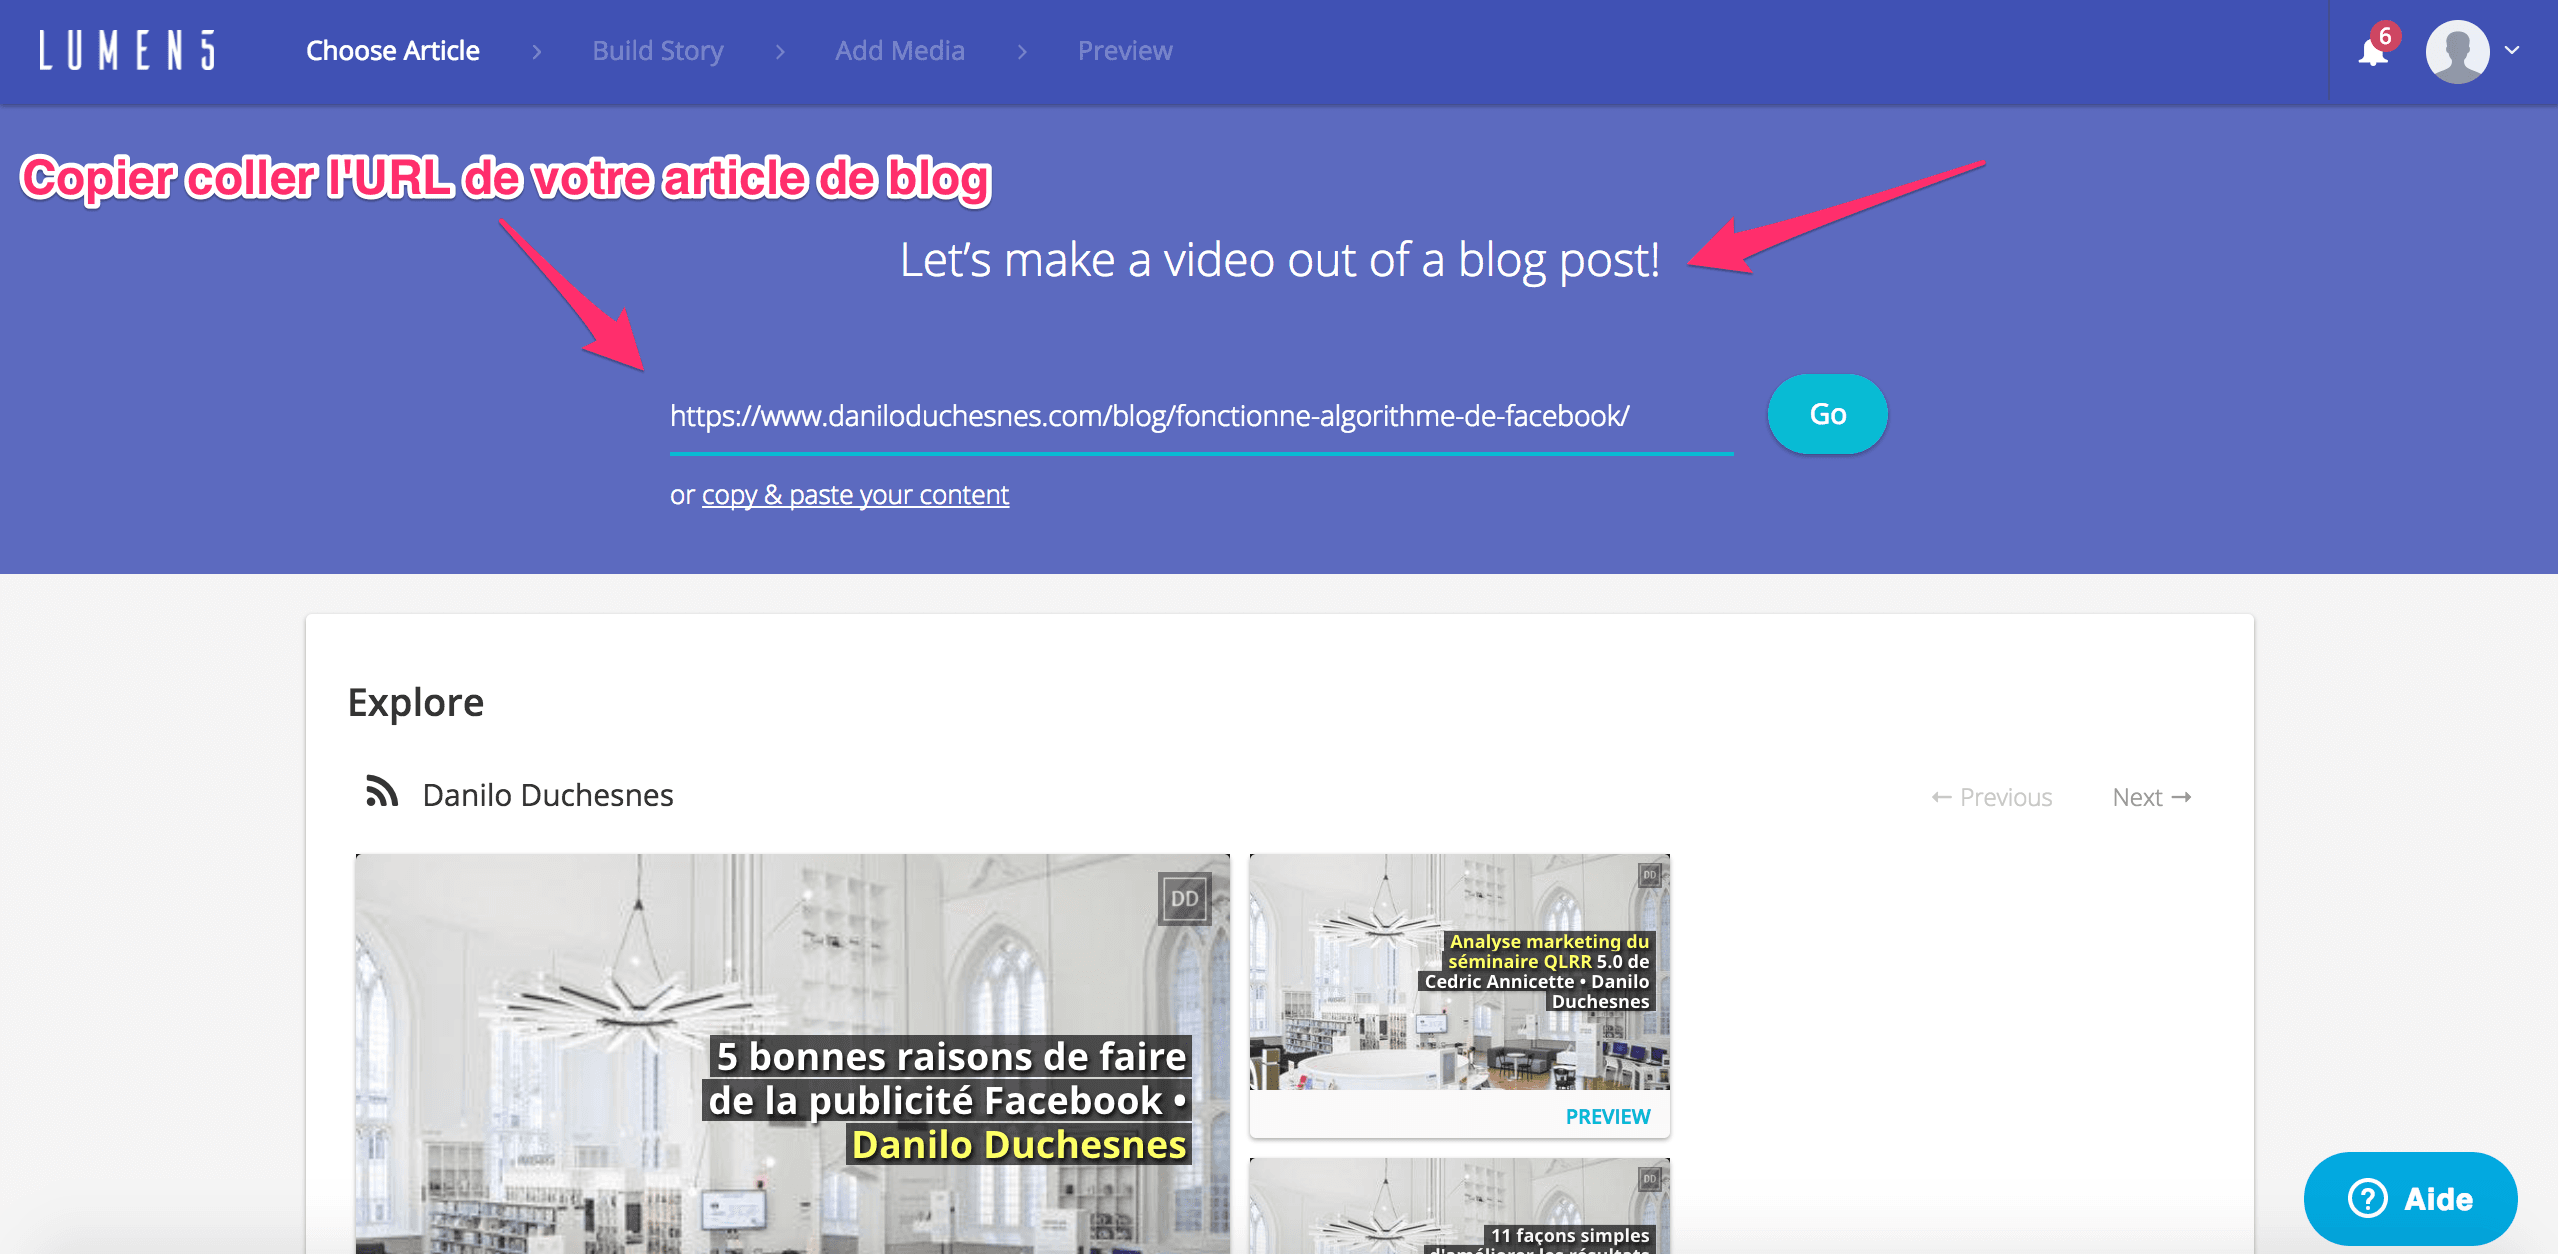
Task: Click the PREVIEW link under Analyse marketing card
Action: pyautogui.click(x=1607, y=1116)
